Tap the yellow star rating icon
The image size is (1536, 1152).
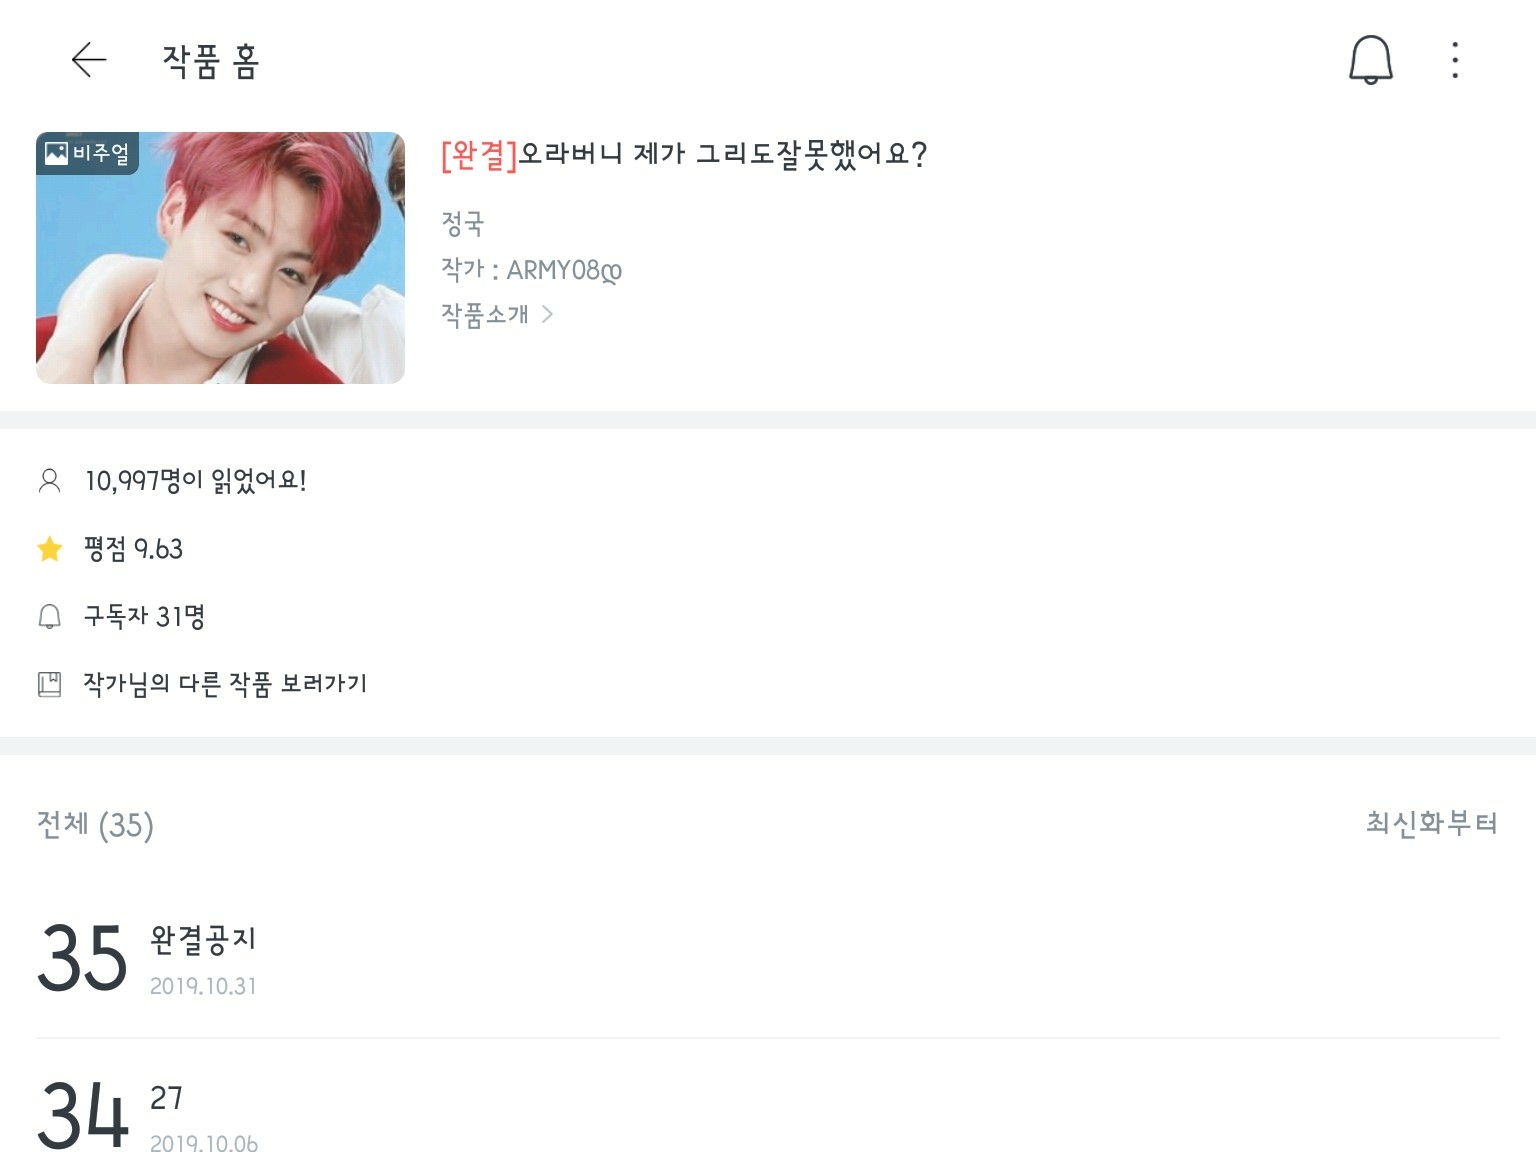pos(49,549)
